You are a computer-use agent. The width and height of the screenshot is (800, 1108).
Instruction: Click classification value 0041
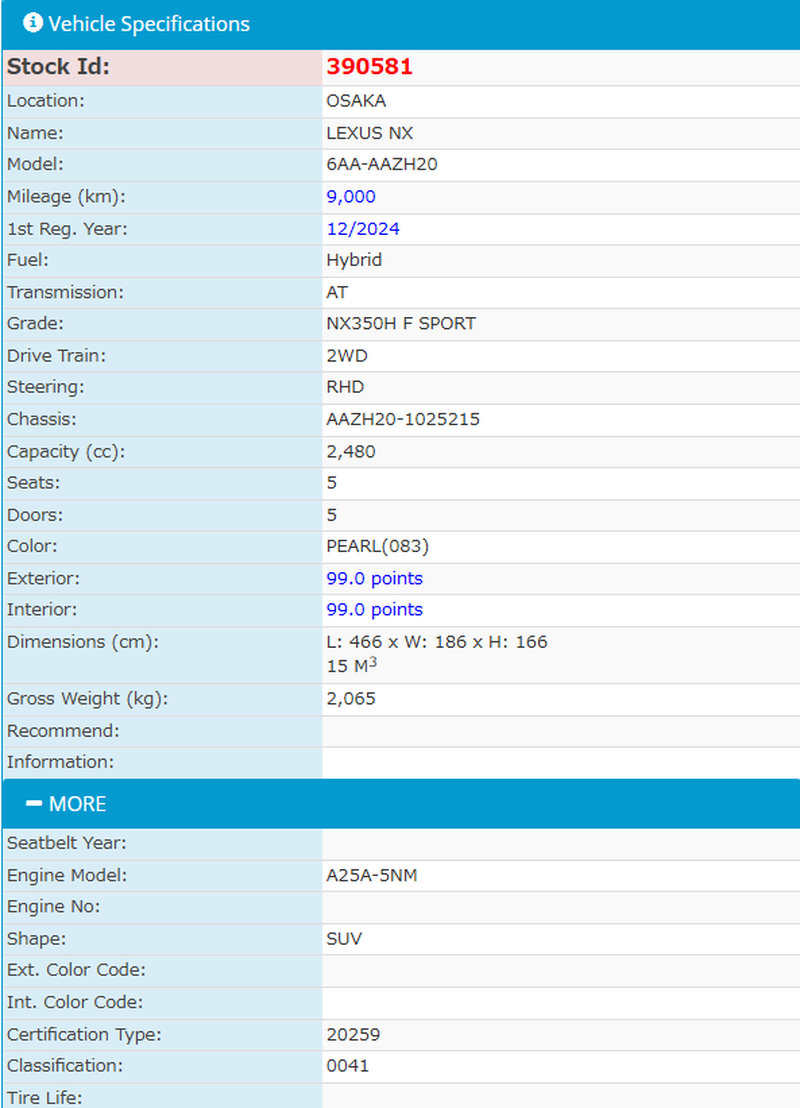click(x=348, y=1066)
